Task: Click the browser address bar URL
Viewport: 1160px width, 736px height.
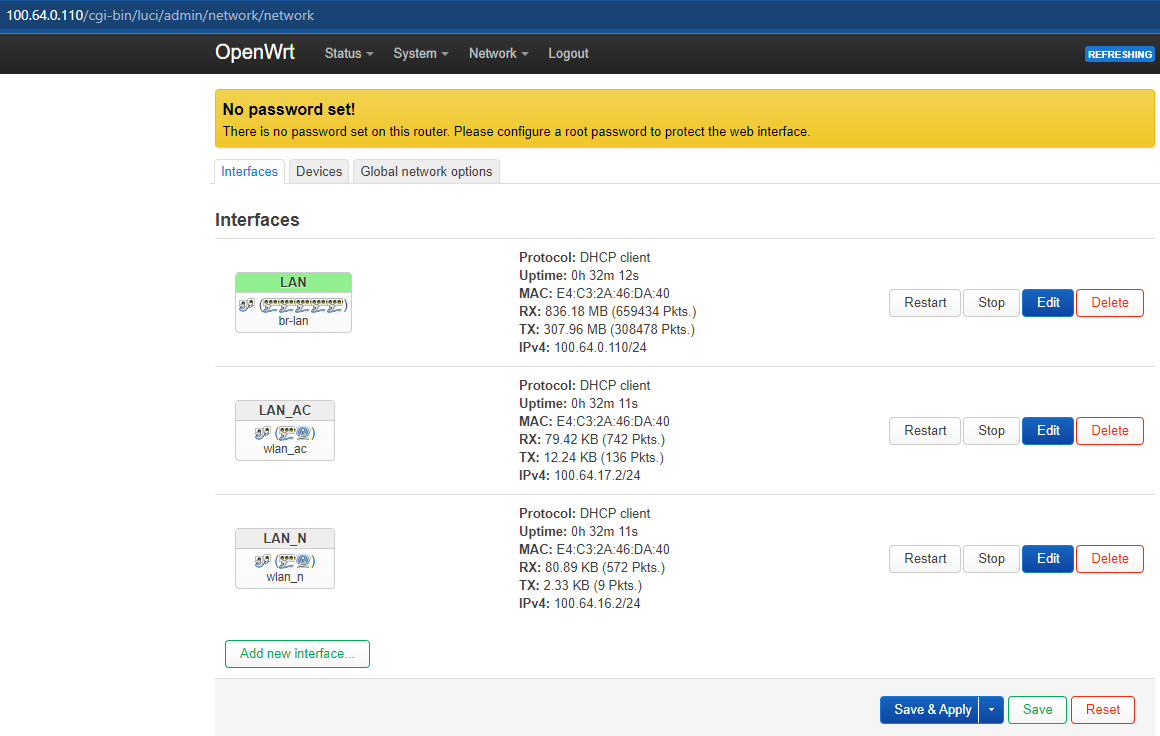Action: pyautogui.click(x=160, y=15)
